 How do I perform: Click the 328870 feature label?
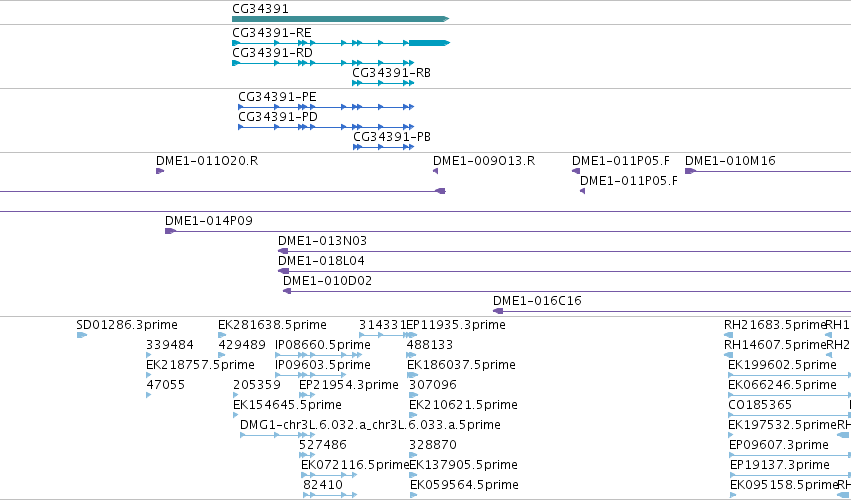coord(433,445)
